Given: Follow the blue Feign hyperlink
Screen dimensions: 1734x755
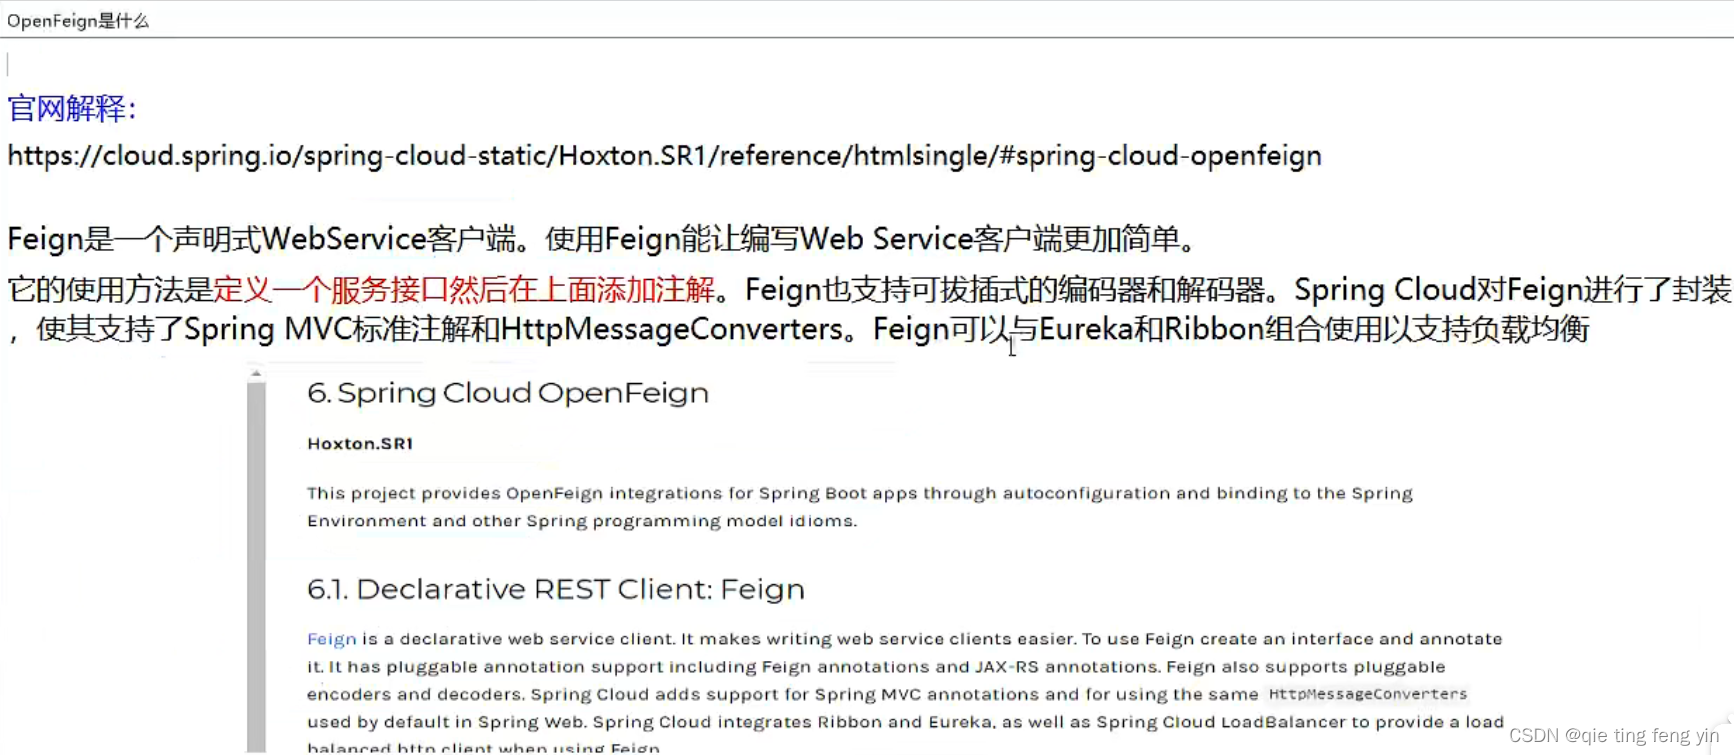Looking at the screenshot, I should [x=331, y=639].
